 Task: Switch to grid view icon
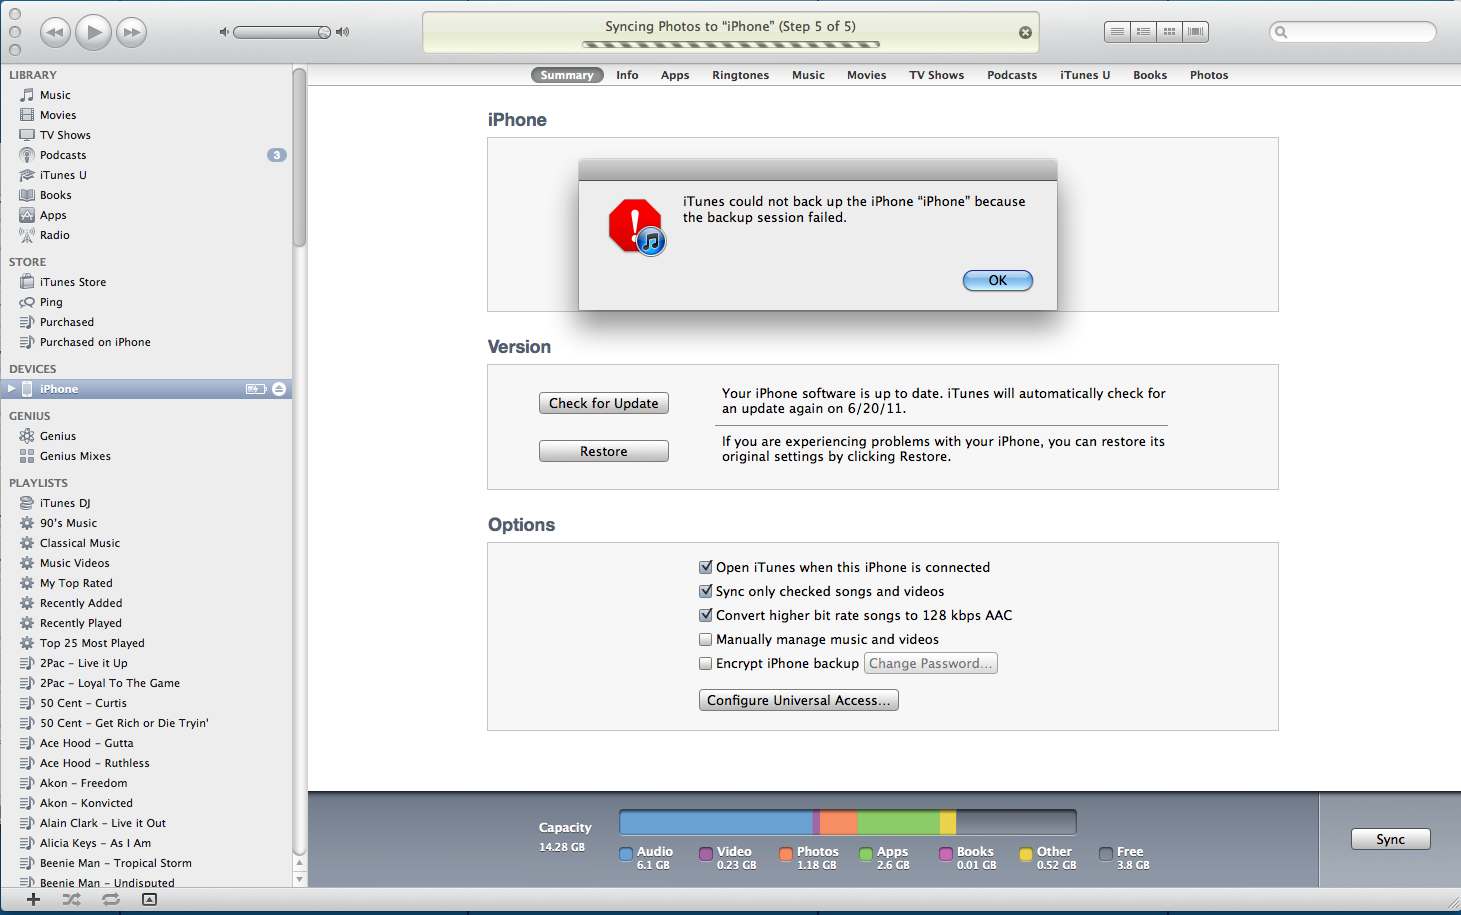pyautogui.click(x=1169, y=32)
